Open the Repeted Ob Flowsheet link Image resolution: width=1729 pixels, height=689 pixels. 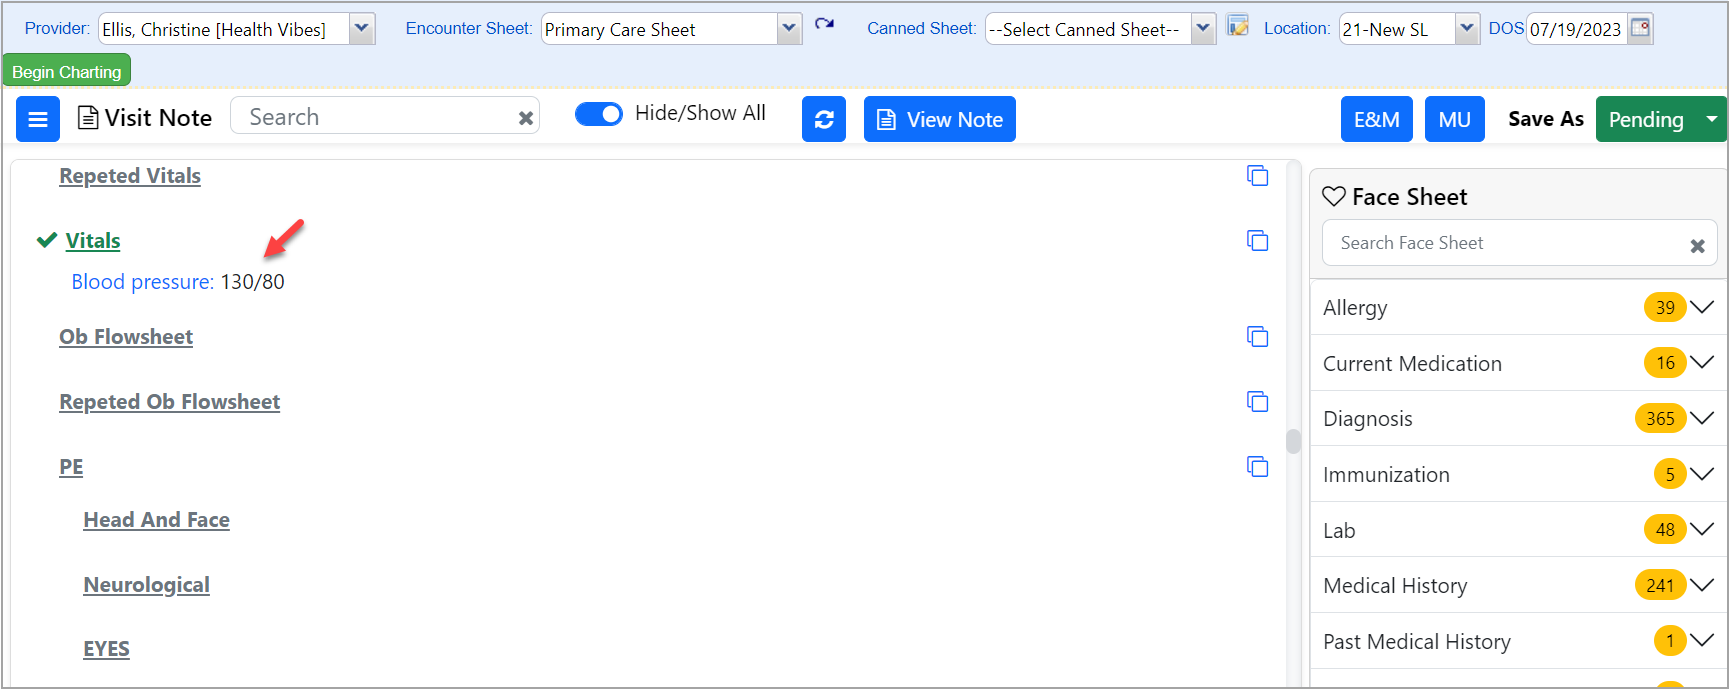(170, 402)
